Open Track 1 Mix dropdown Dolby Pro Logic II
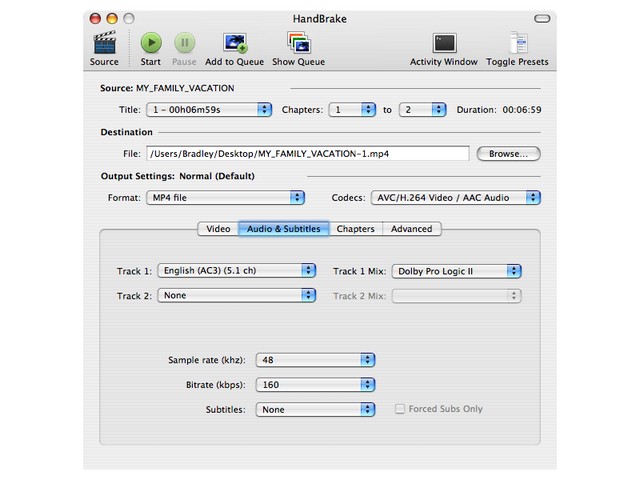Image resolution: width=640 pixels, height=480 pixels. (x=456, y=271)
